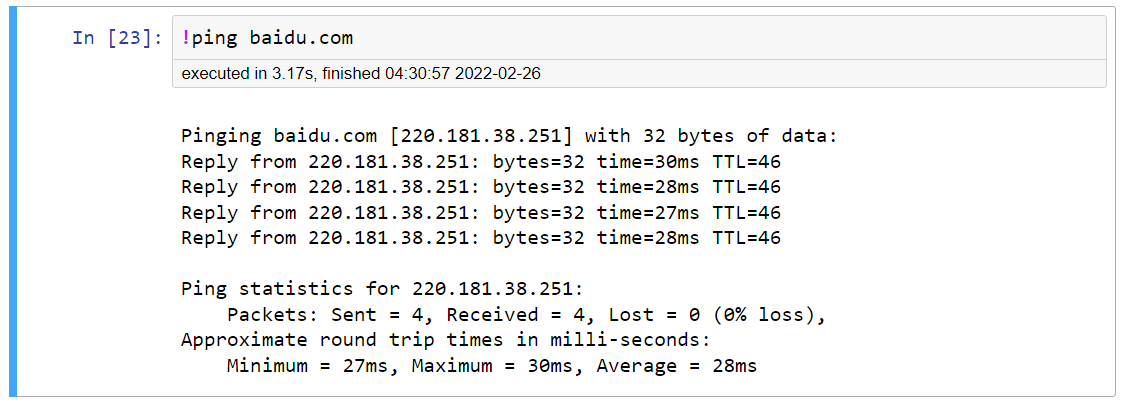Click the "Maximum = 30ms" value

click(492, 366)
